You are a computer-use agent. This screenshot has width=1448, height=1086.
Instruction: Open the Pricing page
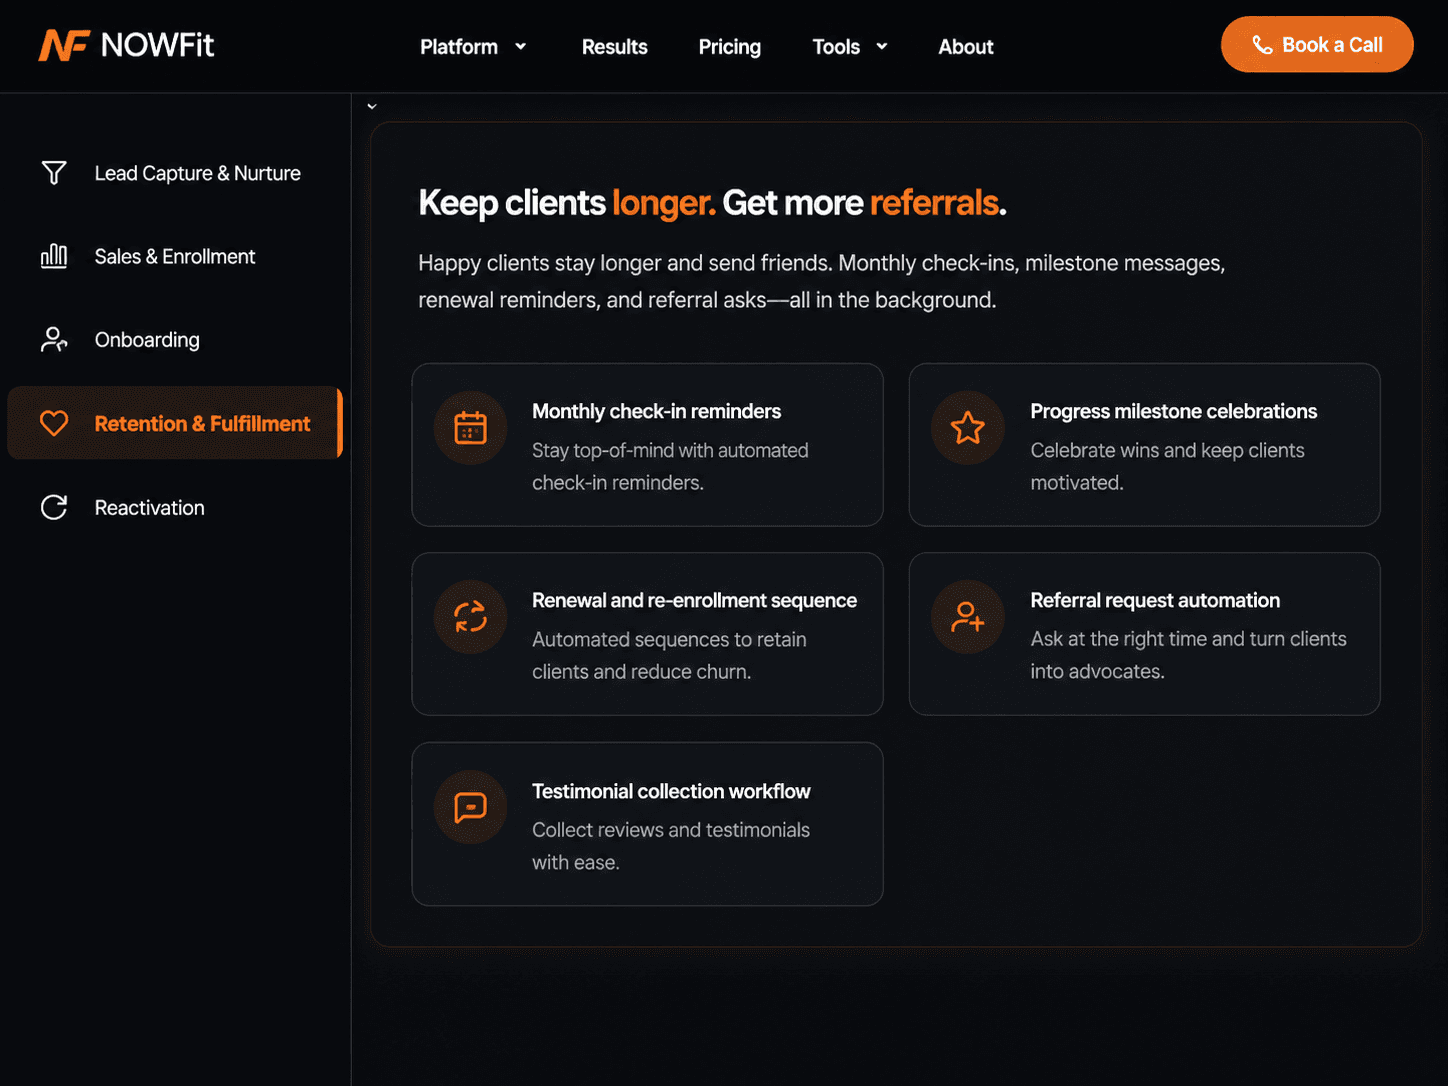pos(730,47)
